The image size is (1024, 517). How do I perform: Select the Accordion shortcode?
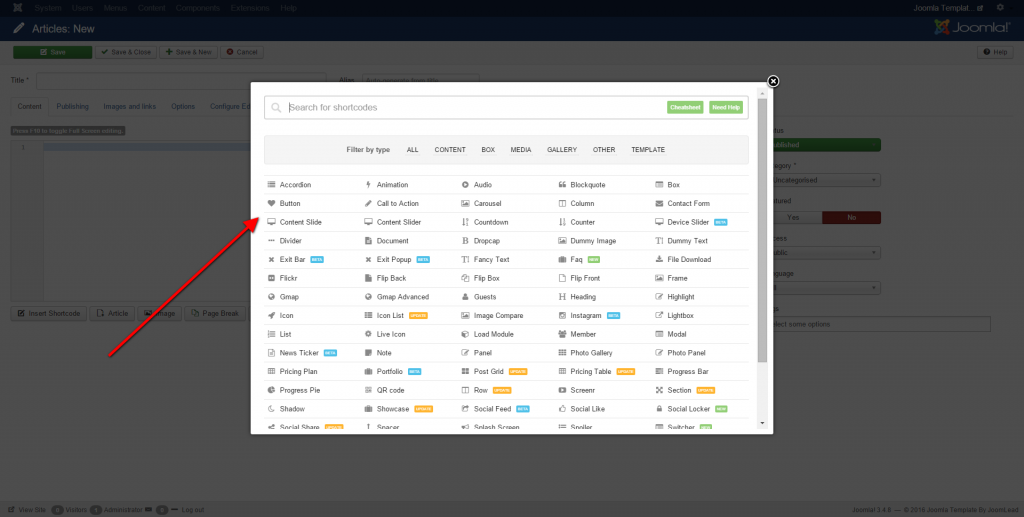[x=289, y=185]
